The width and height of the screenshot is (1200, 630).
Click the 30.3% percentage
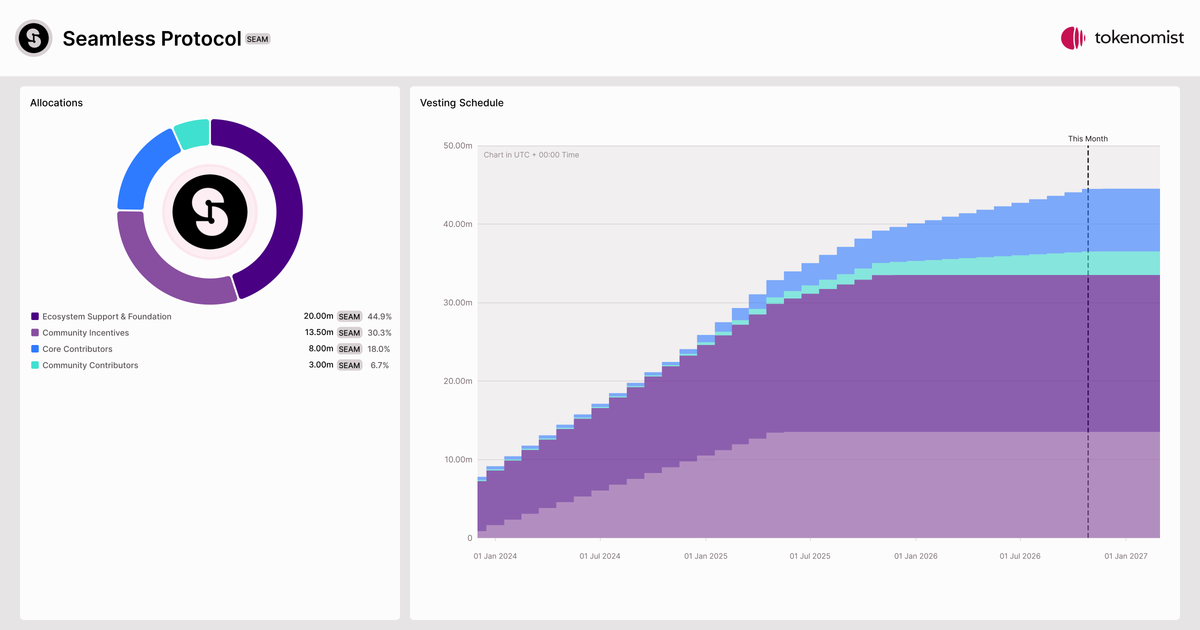pos(379,333)
